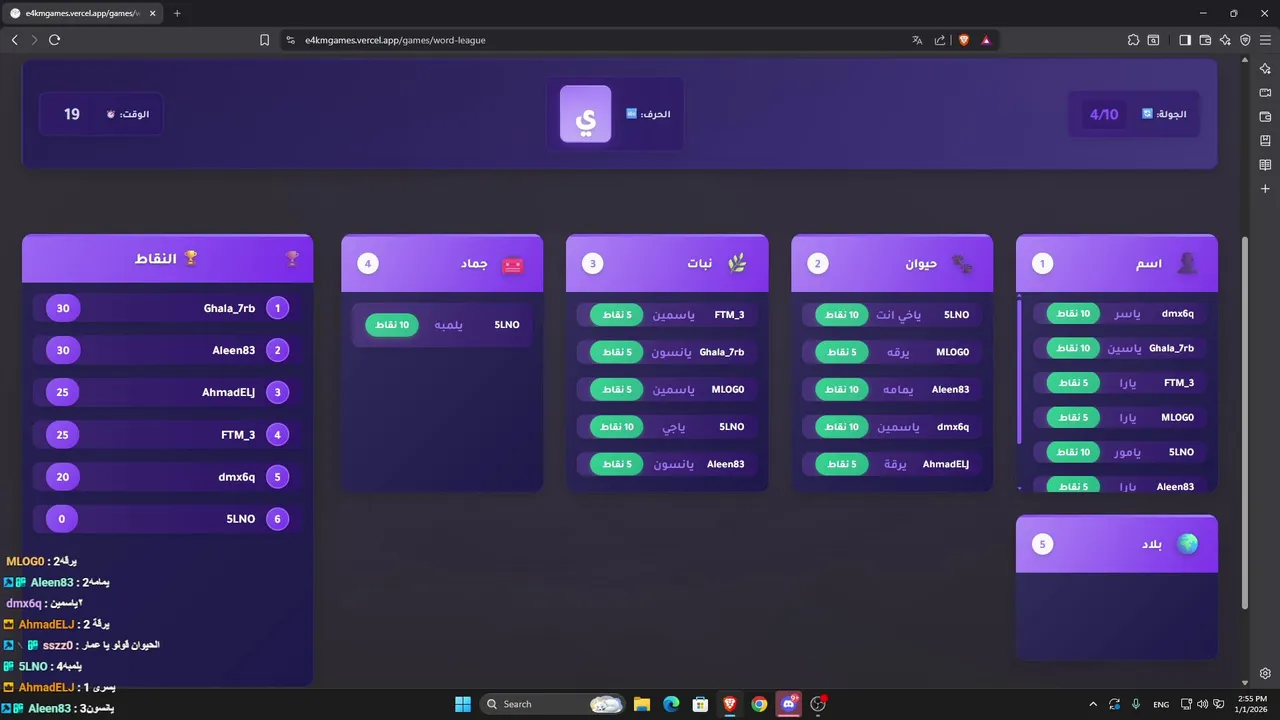The width and height of the screenshot is (1280, 720).
Task: Select the e4kmgames browser tab
Action: [84, 13]
